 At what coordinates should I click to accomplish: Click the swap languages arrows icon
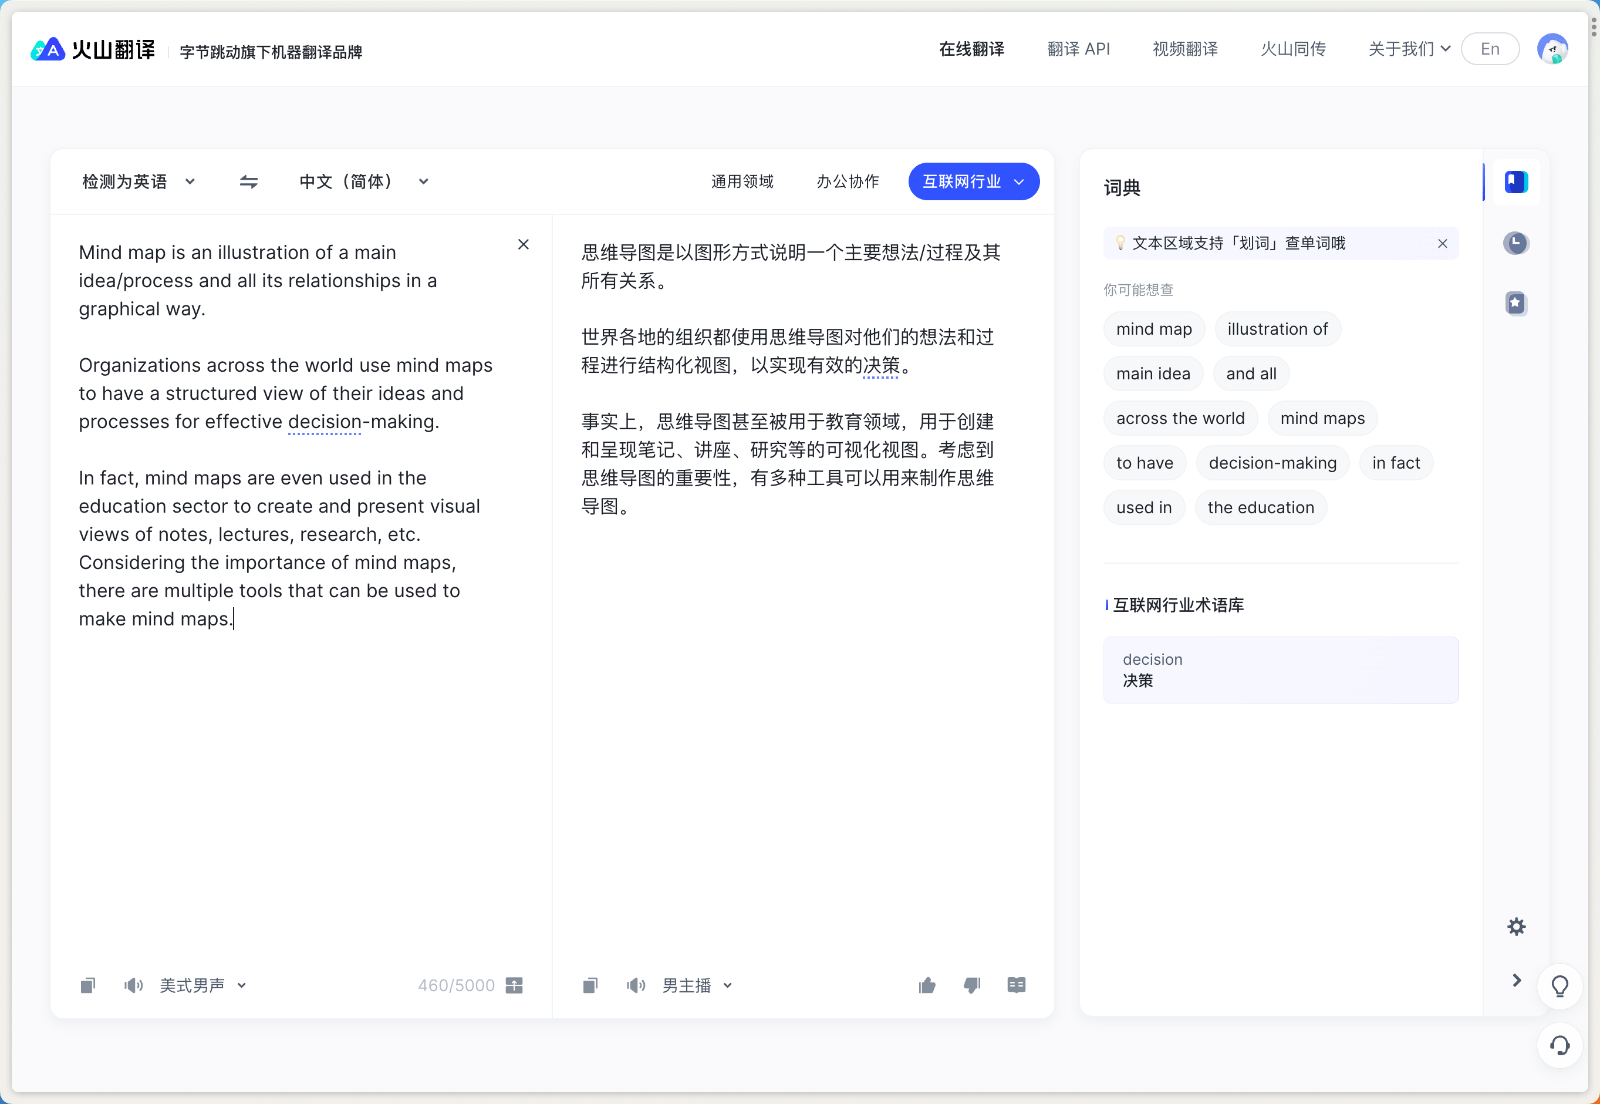pos(249,182)
